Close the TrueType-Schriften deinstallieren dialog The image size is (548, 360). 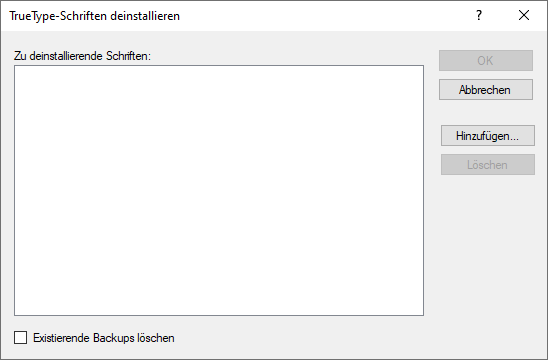coord(524,15)
